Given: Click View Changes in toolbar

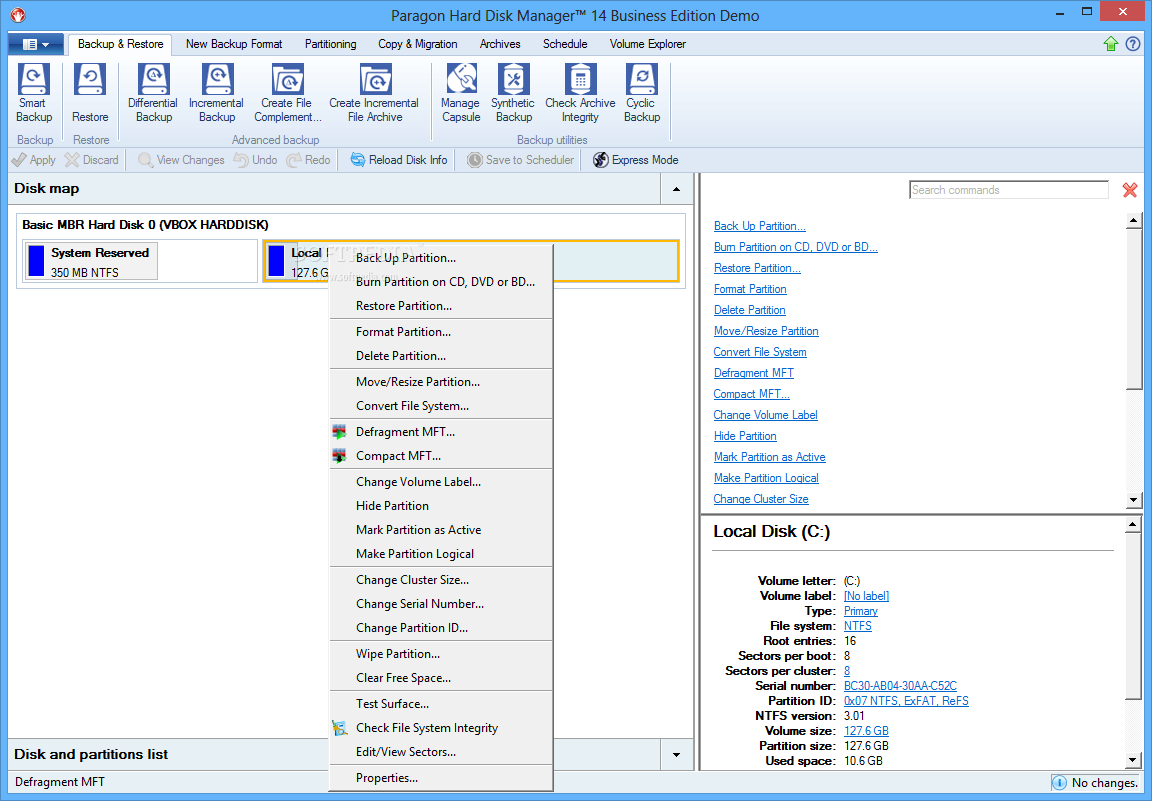Looking at the screenshot, I should point(181,159).
